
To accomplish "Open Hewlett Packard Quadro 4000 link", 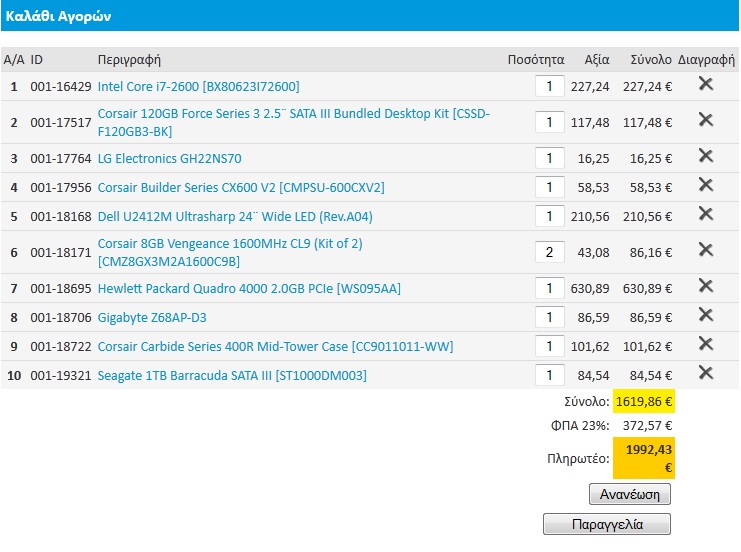I will coord(249,288).
